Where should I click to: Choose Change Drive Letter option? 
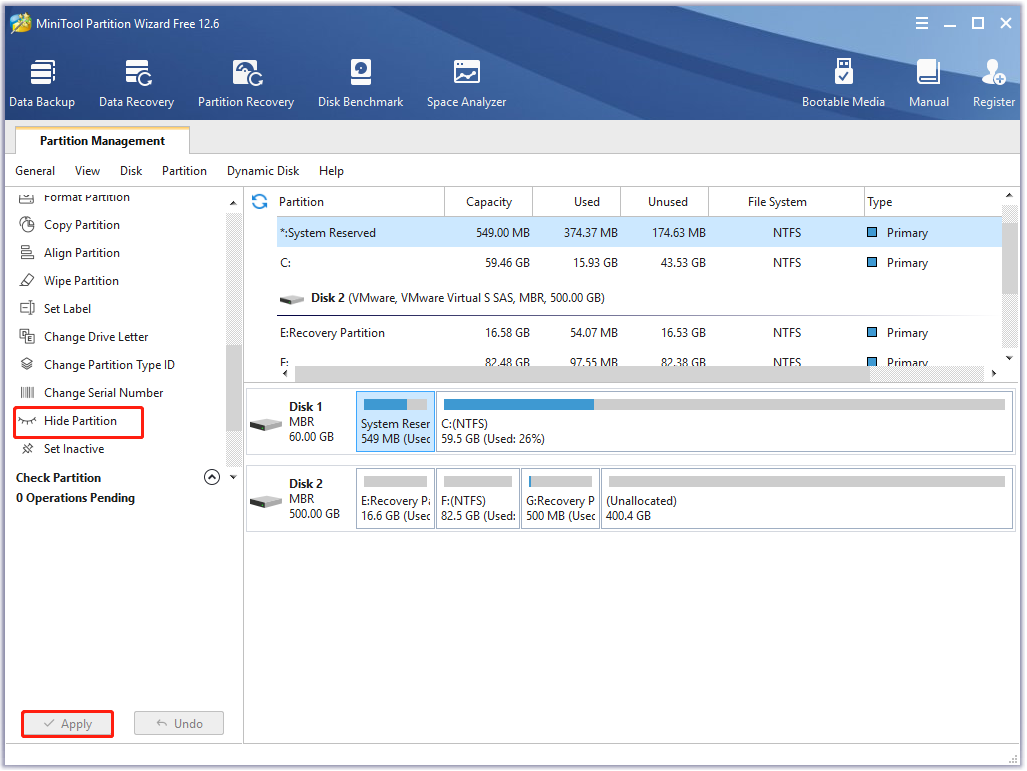click(x=95, y=337)
